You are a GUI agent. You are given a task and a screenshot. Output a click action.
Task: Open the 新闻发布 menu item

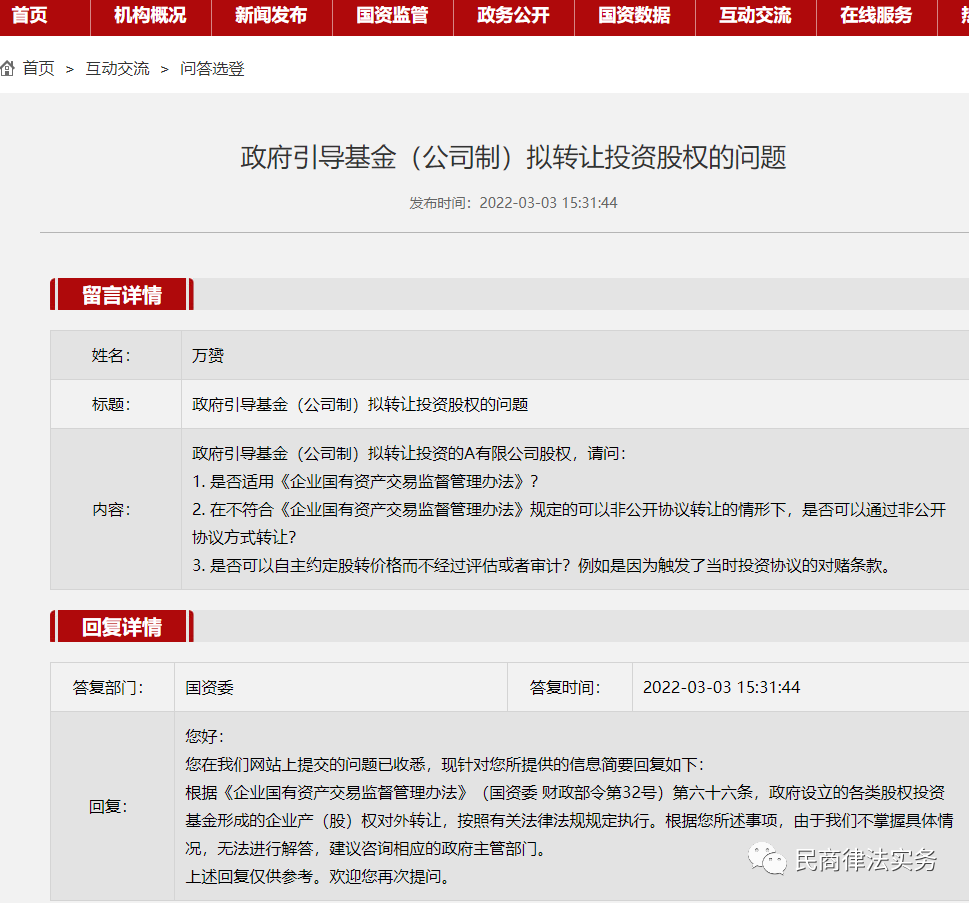[271, 15]
